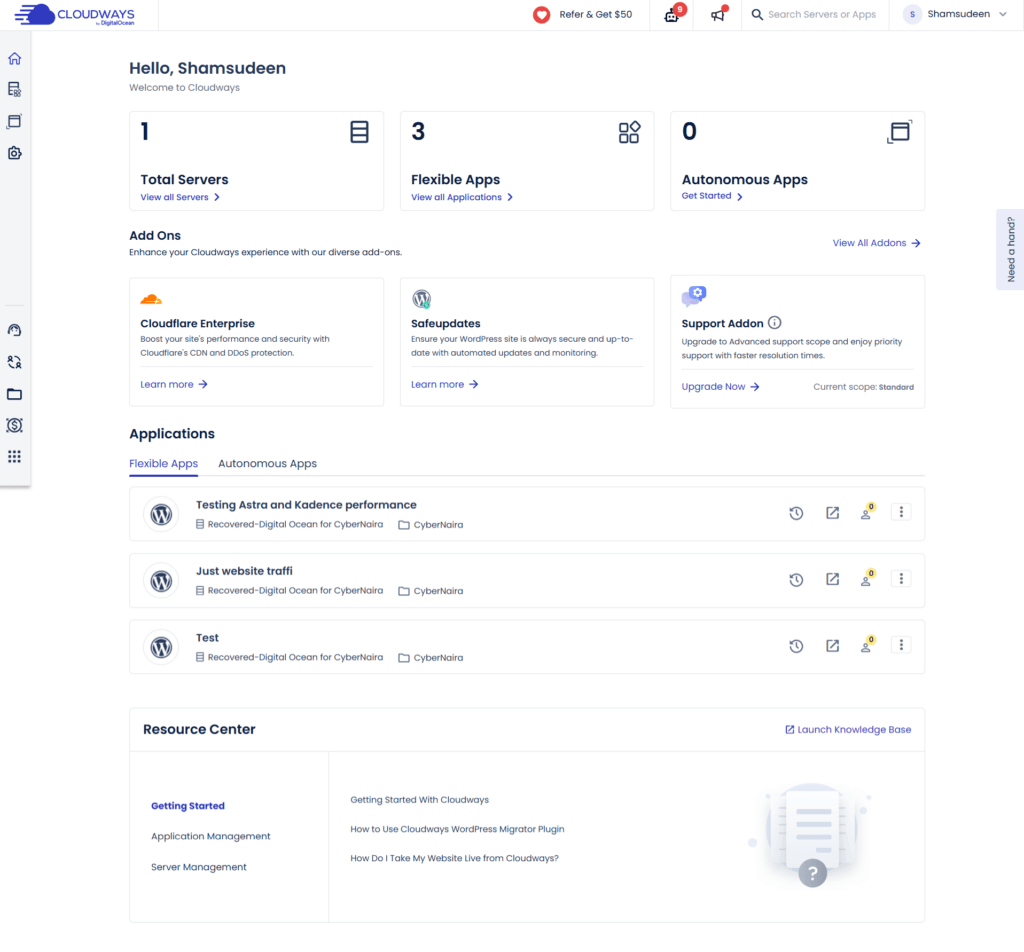
Task: Click Upgrade Now for Support Addon
Action: pyautogui.click(x=720, y=387)
